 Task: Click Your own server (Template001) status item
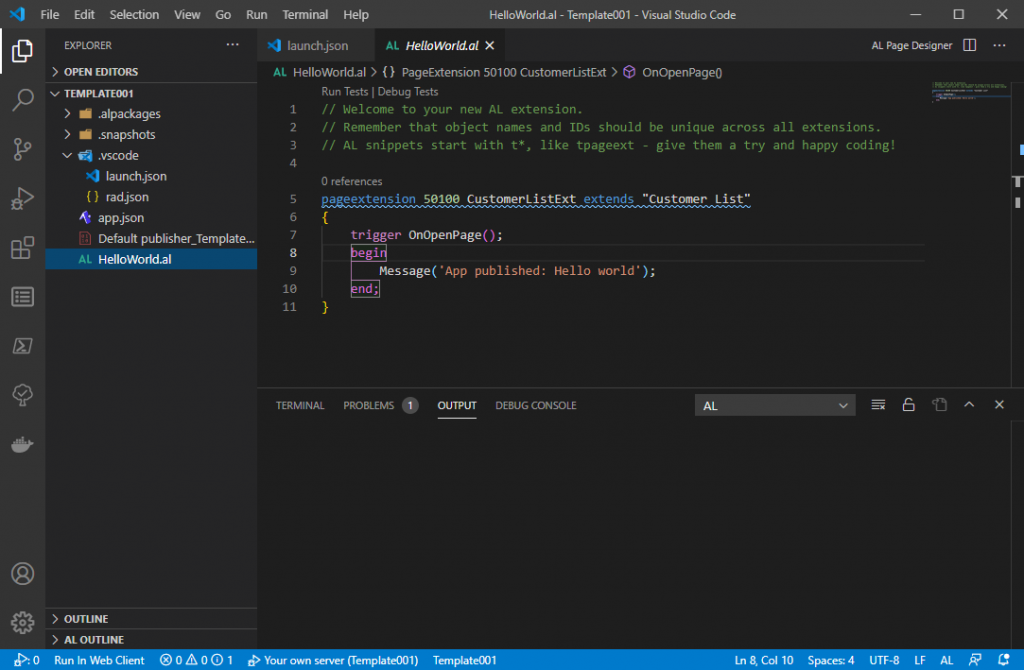click(333, 660)
